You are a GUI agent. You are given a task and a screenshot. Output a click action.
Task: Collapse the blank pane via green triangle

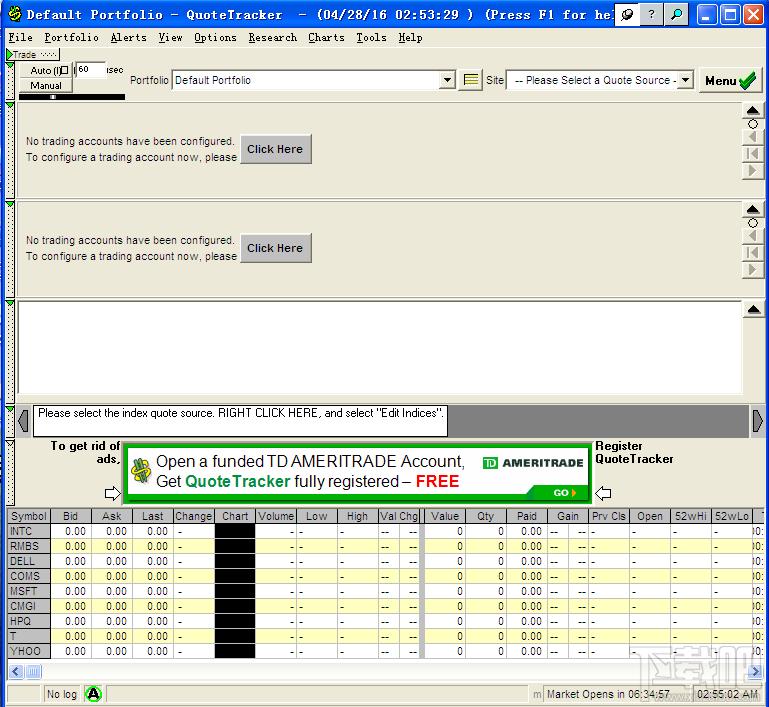point(10,303)
